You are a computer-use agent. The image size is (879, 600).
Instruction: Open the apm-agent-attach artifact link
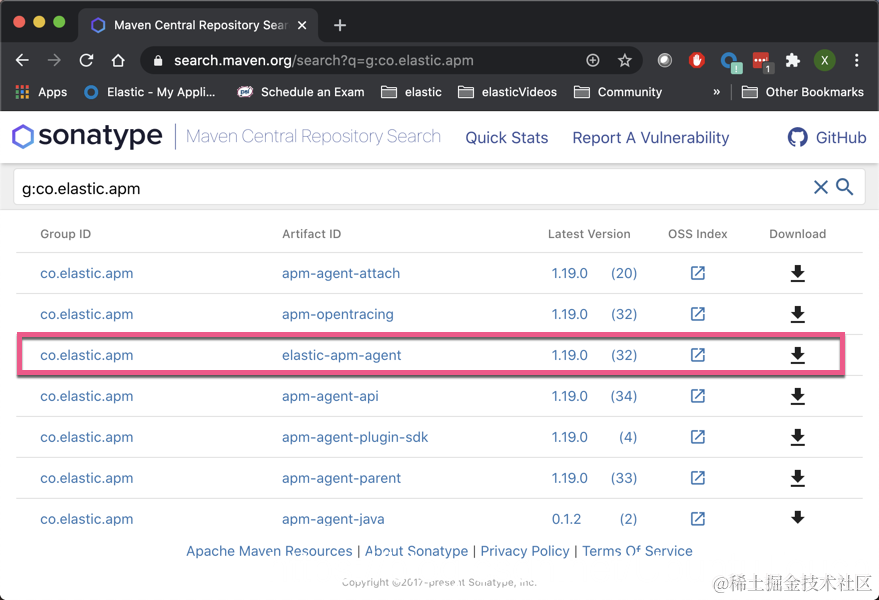tap(341, 273)
